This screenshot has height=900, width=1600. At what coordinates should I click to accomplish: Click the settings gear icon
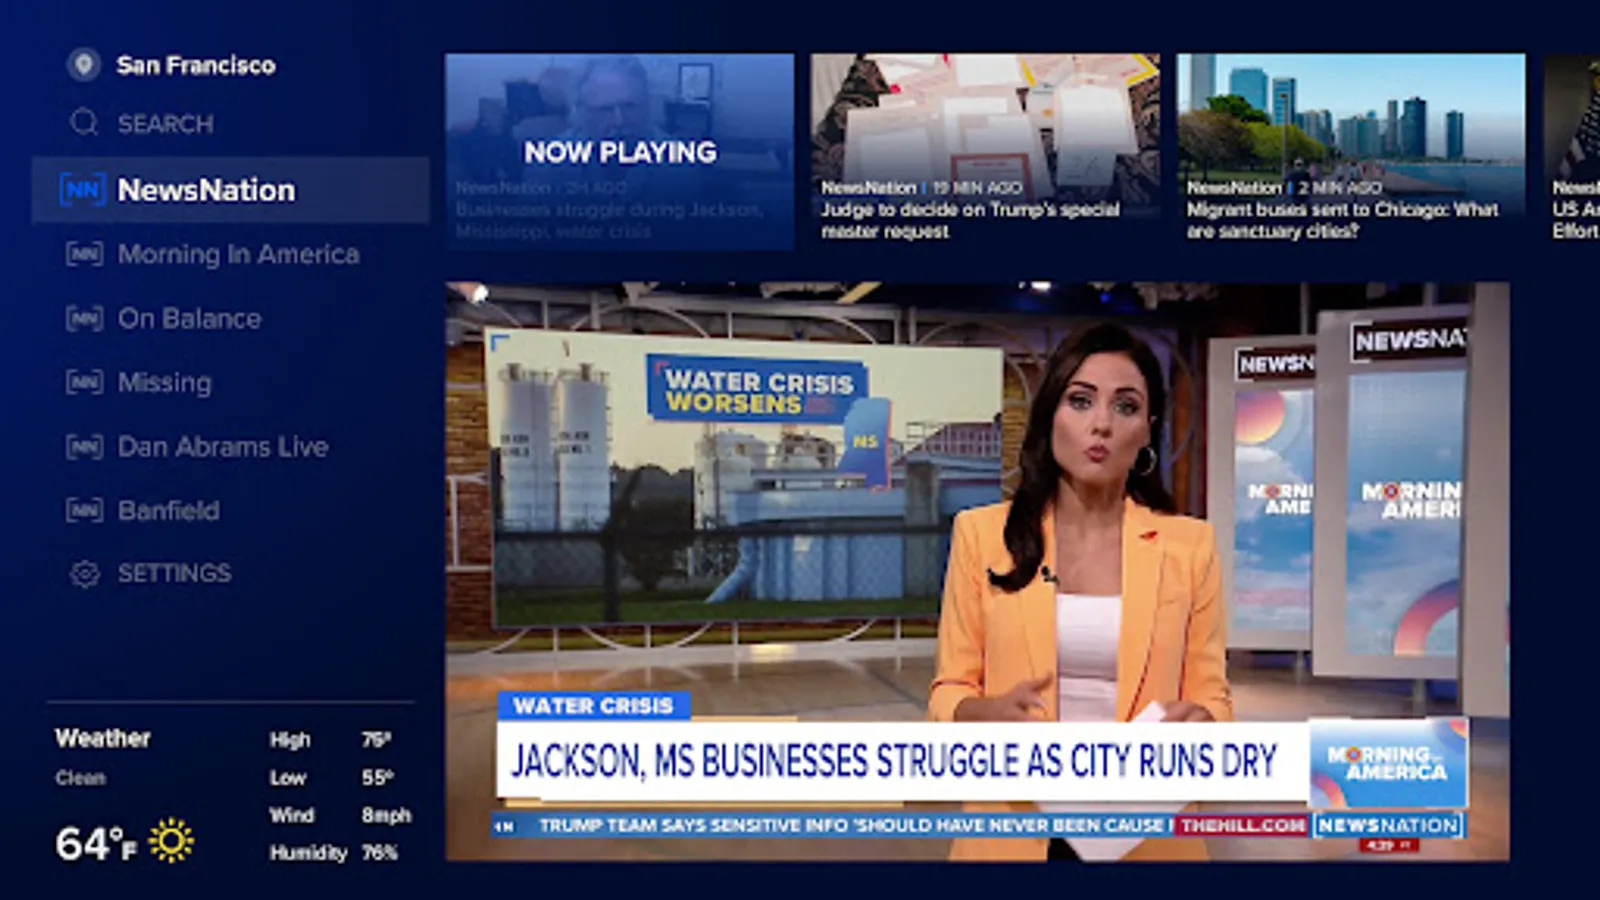pos(85,574)
